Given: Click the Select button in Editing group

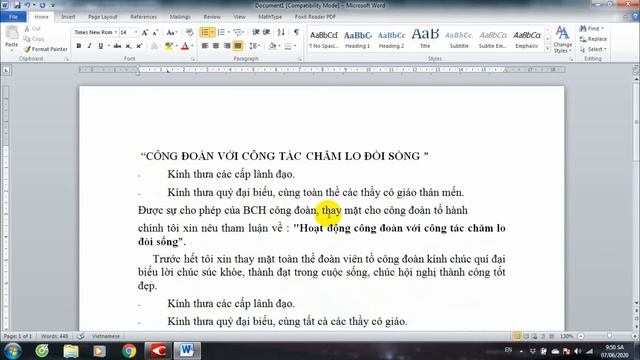Looking at the screenshot, I should [x=593, y=49].
